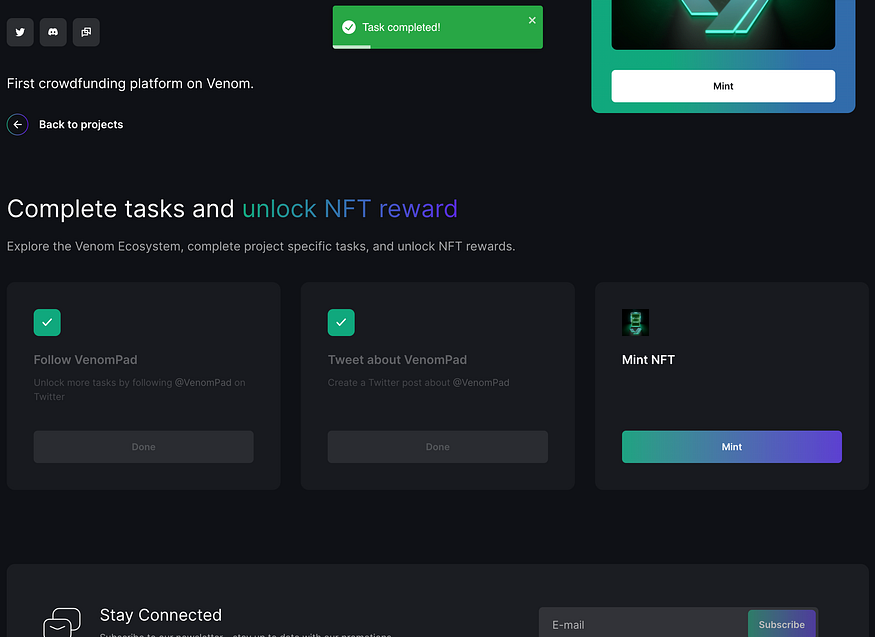Screen dimensions: 875x637
Task: Click @VenomPad link in Follow task
Action: 203,383
